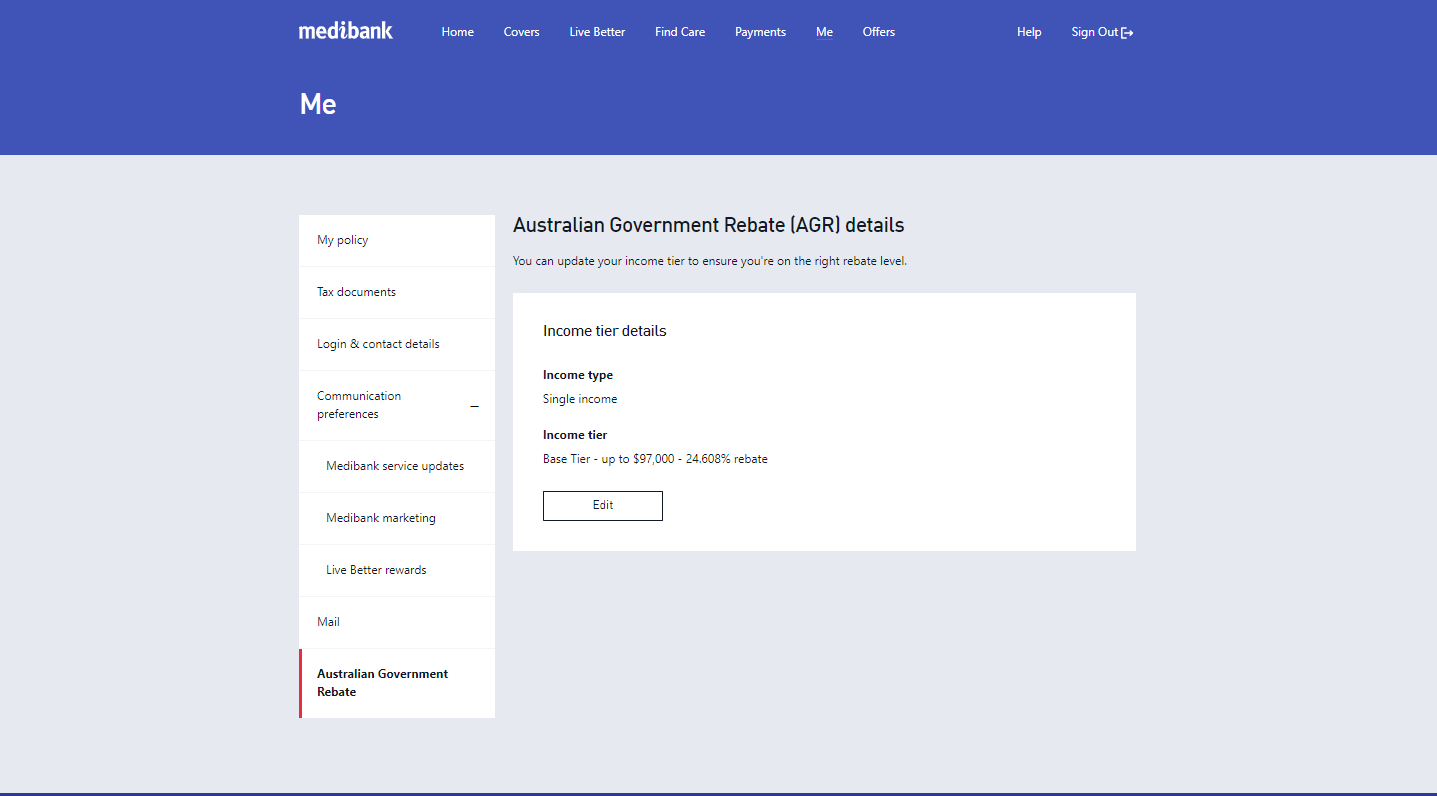
Task: Click the sign out arrow icon
Action: [1127, 33]
